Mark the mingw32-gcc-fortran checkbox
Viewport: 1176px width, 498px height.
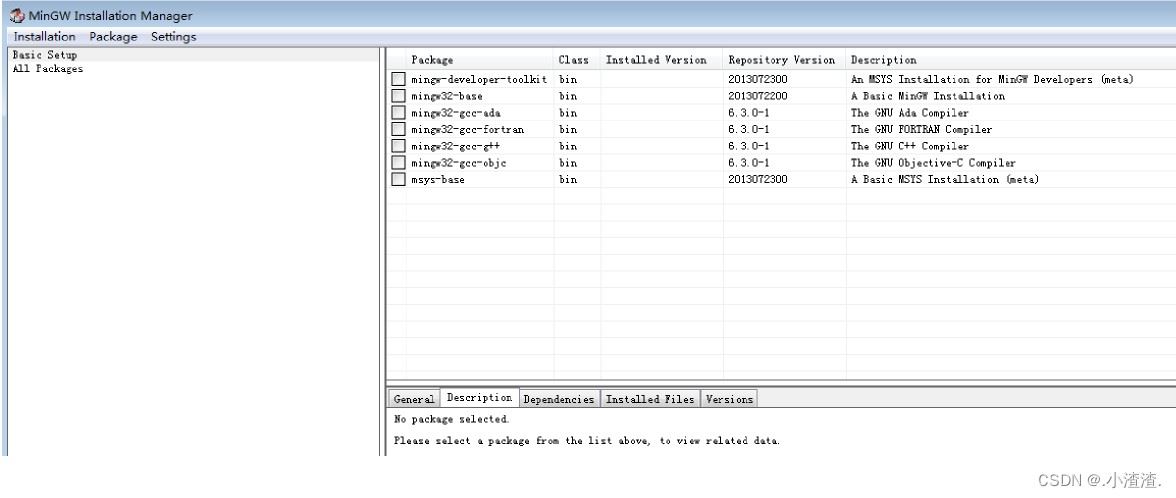pos(398,129)
